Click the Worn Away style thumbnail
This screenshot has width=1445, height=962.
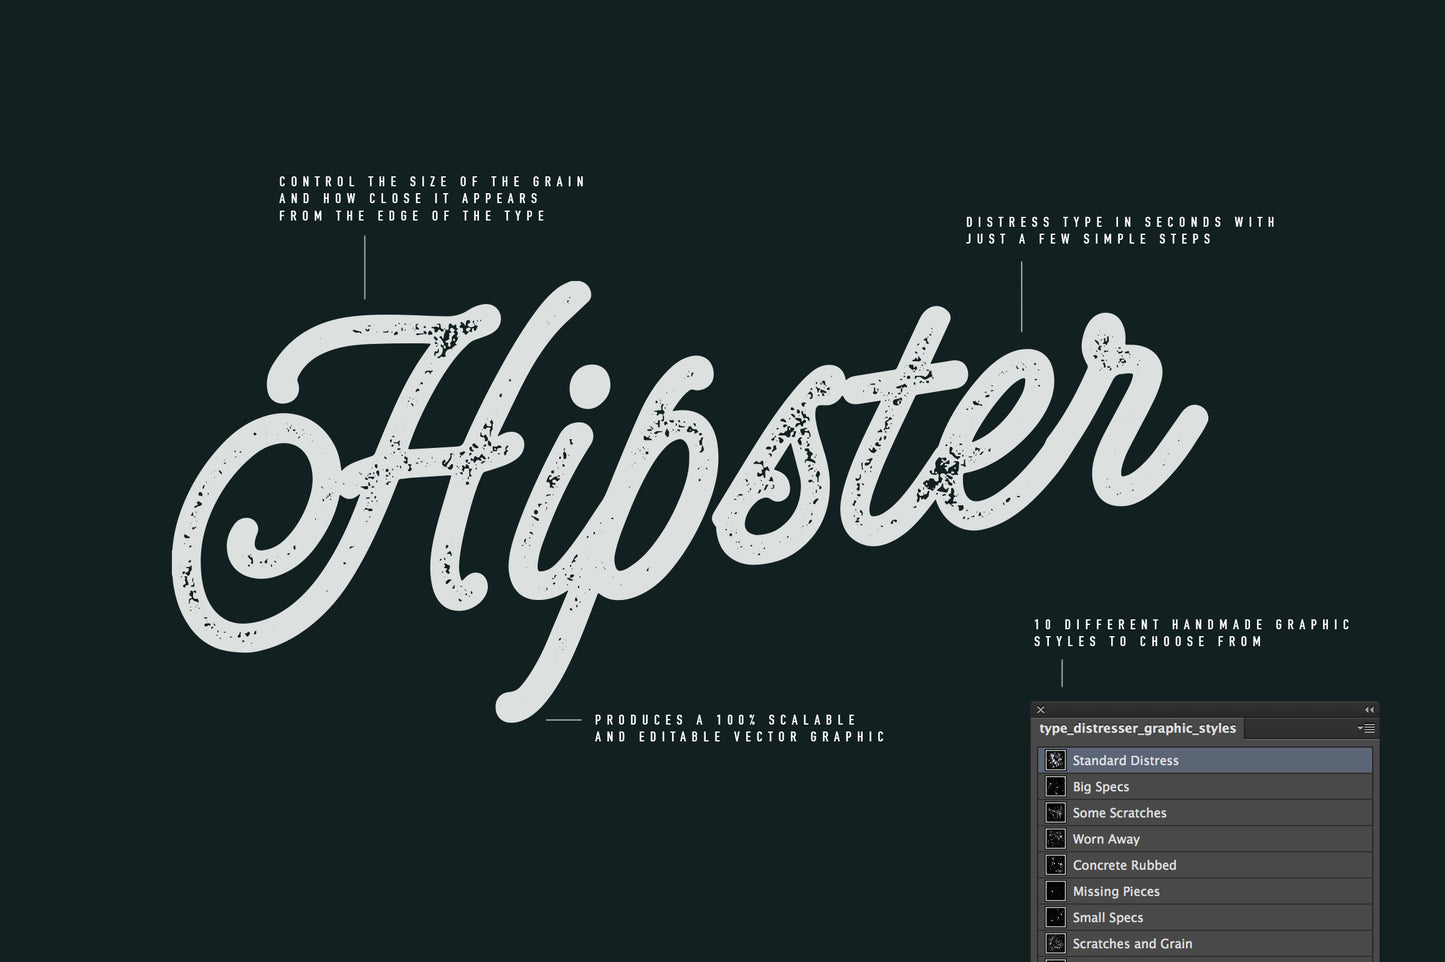pyautogui.click(x=1055, y=839)
